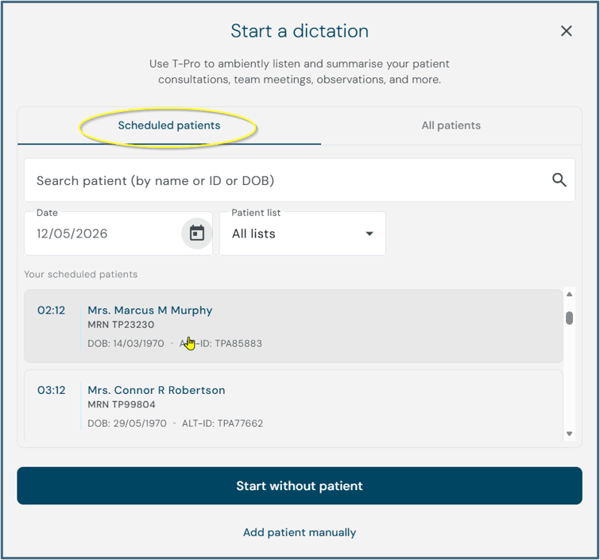
Task: Select patient Mrs. Marcus M Murphy
Action: pyautogui.click(x=293, y=326)
